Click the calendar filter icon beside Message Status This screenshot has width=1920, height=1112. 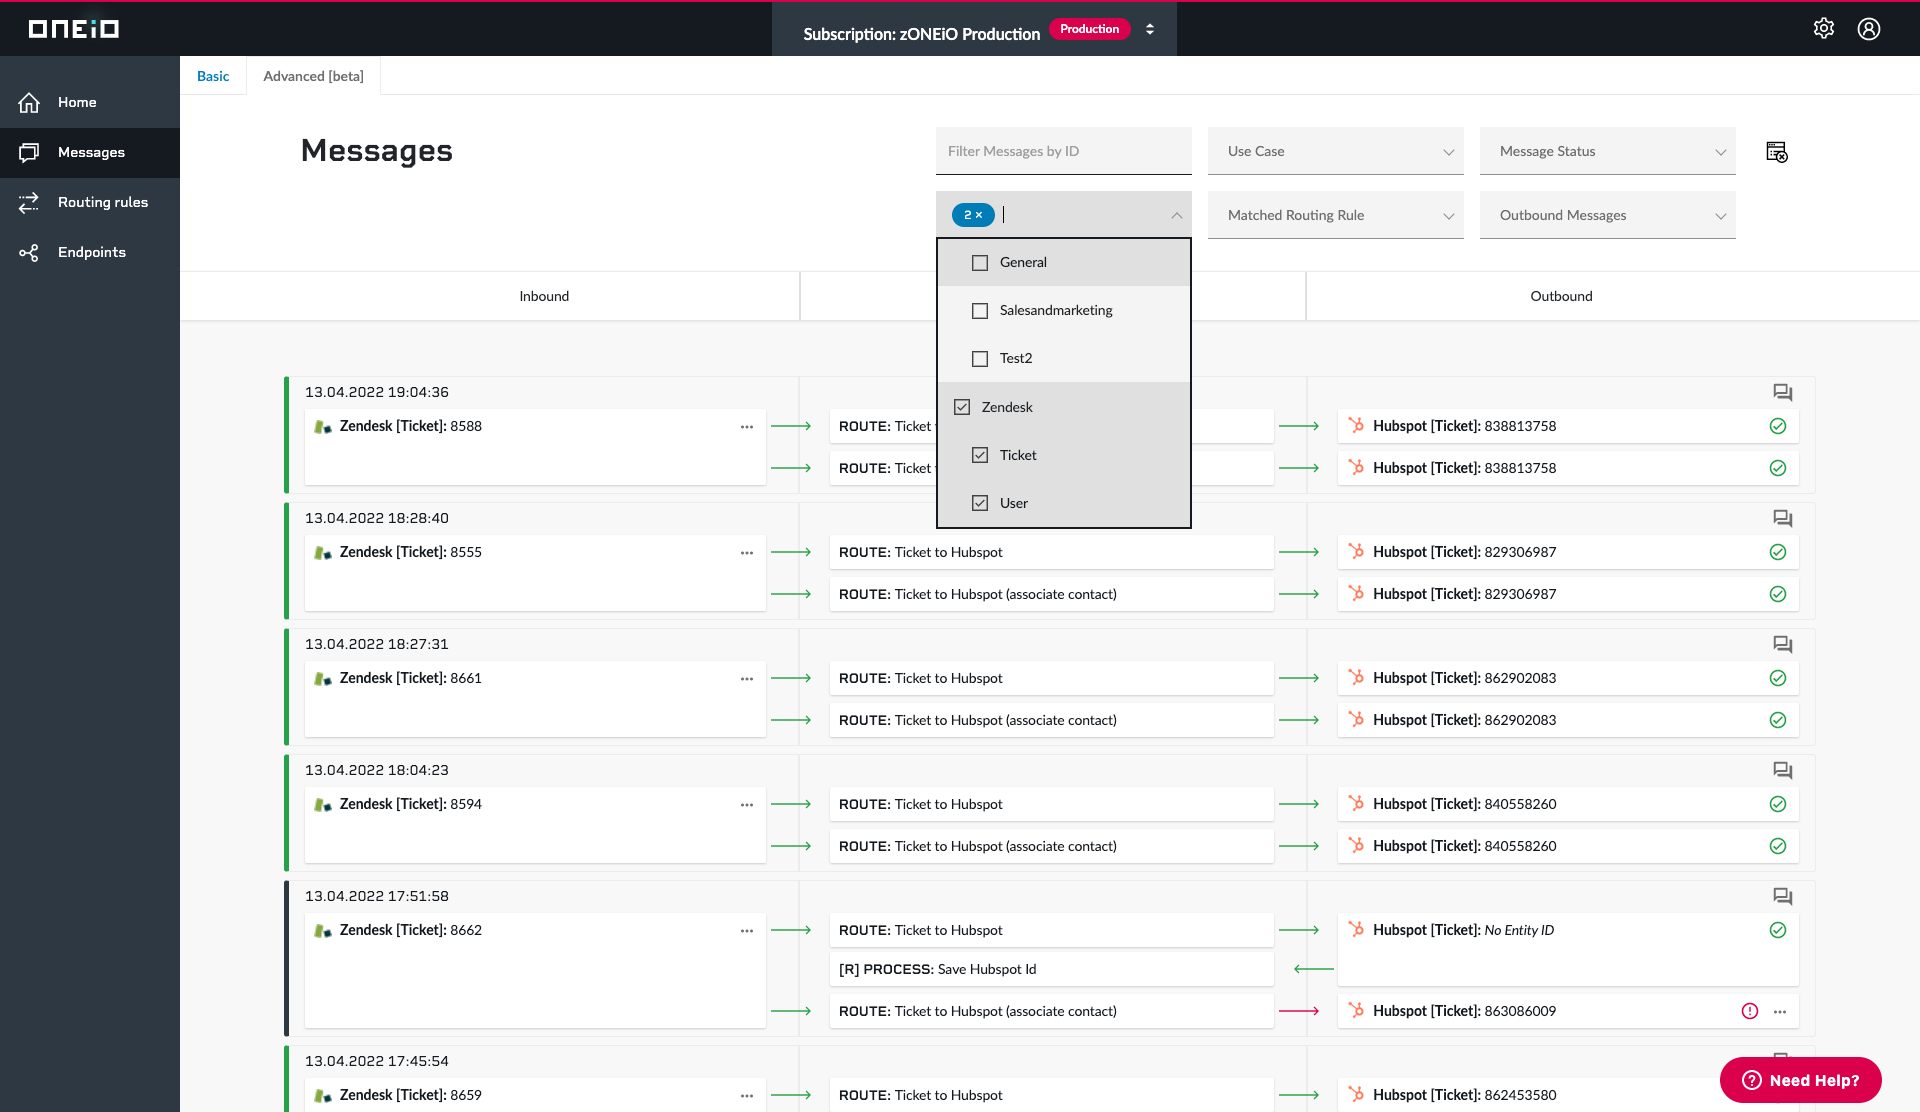click(x=1777, y=152)
